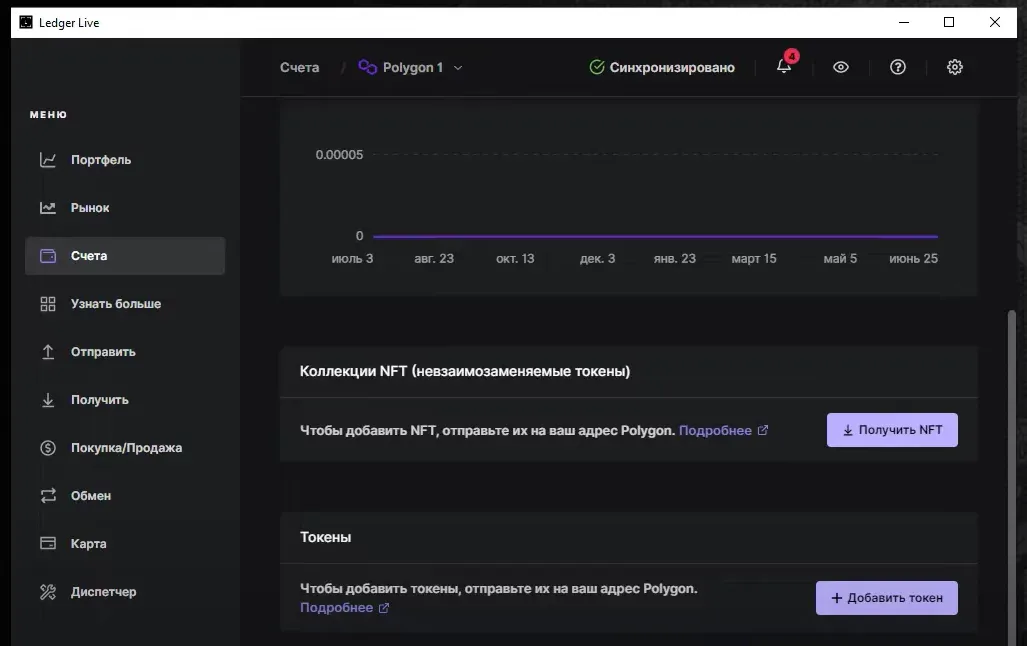The image size is (1027, 646).
Task: Open the Портфель sidebar menu item
Action: pos(124,160)
